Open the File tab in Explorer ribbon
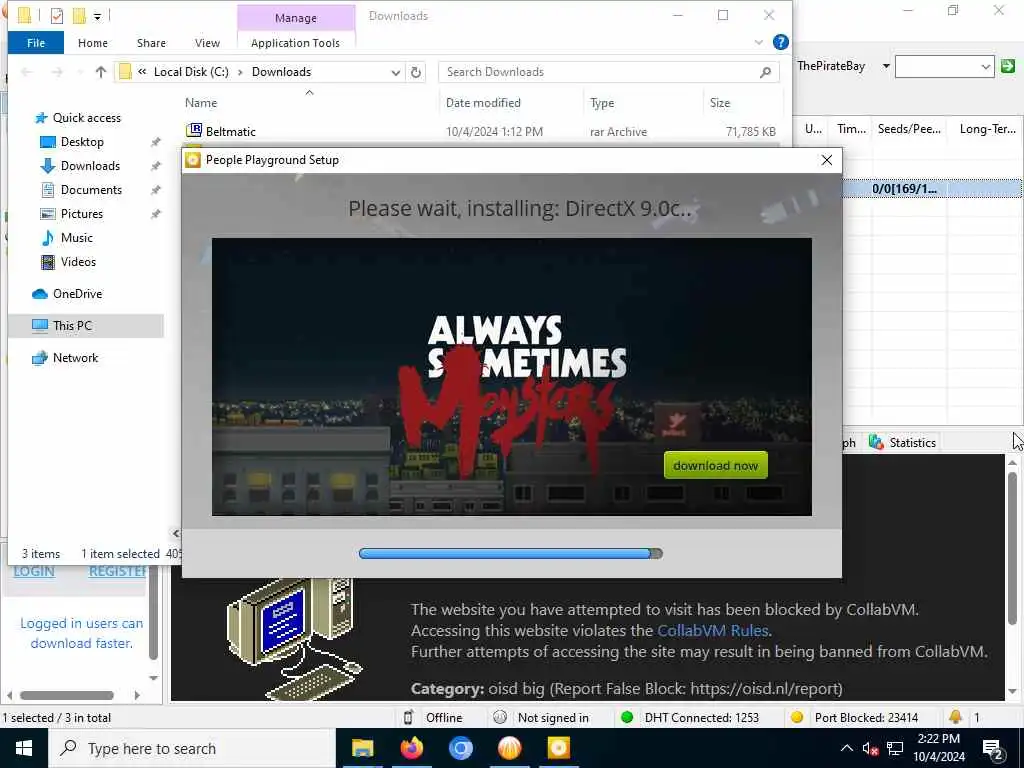 (36, 43)
